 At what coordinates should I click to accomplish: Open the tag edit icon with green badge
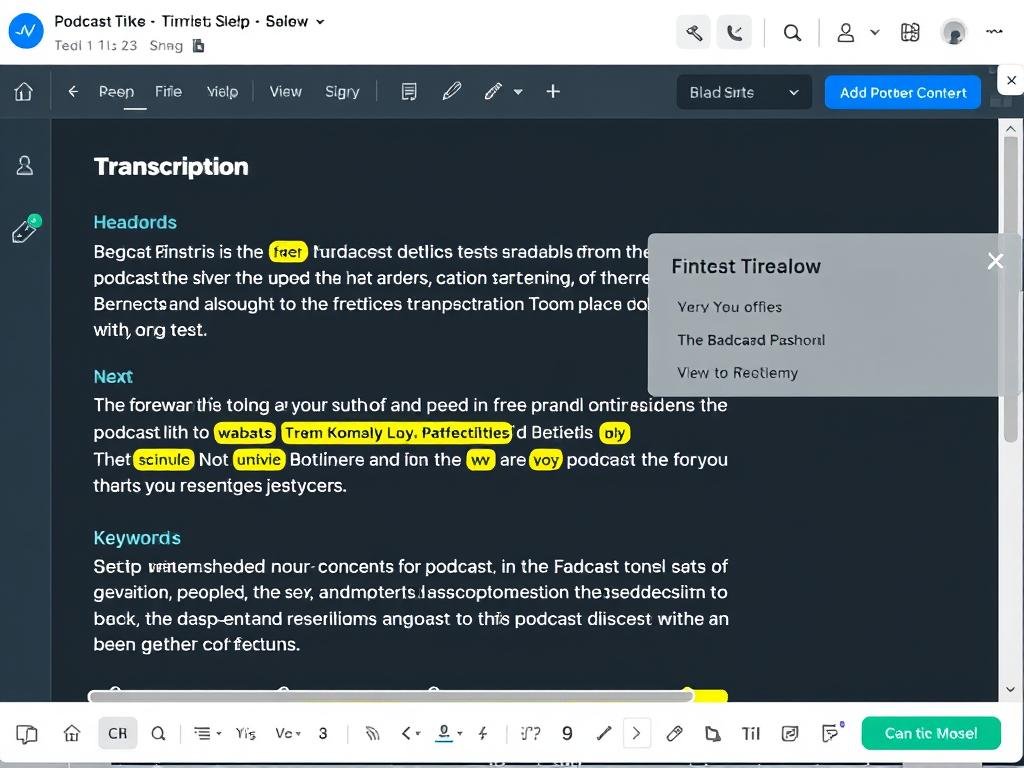pyautogui.click(x=26, y=229)
